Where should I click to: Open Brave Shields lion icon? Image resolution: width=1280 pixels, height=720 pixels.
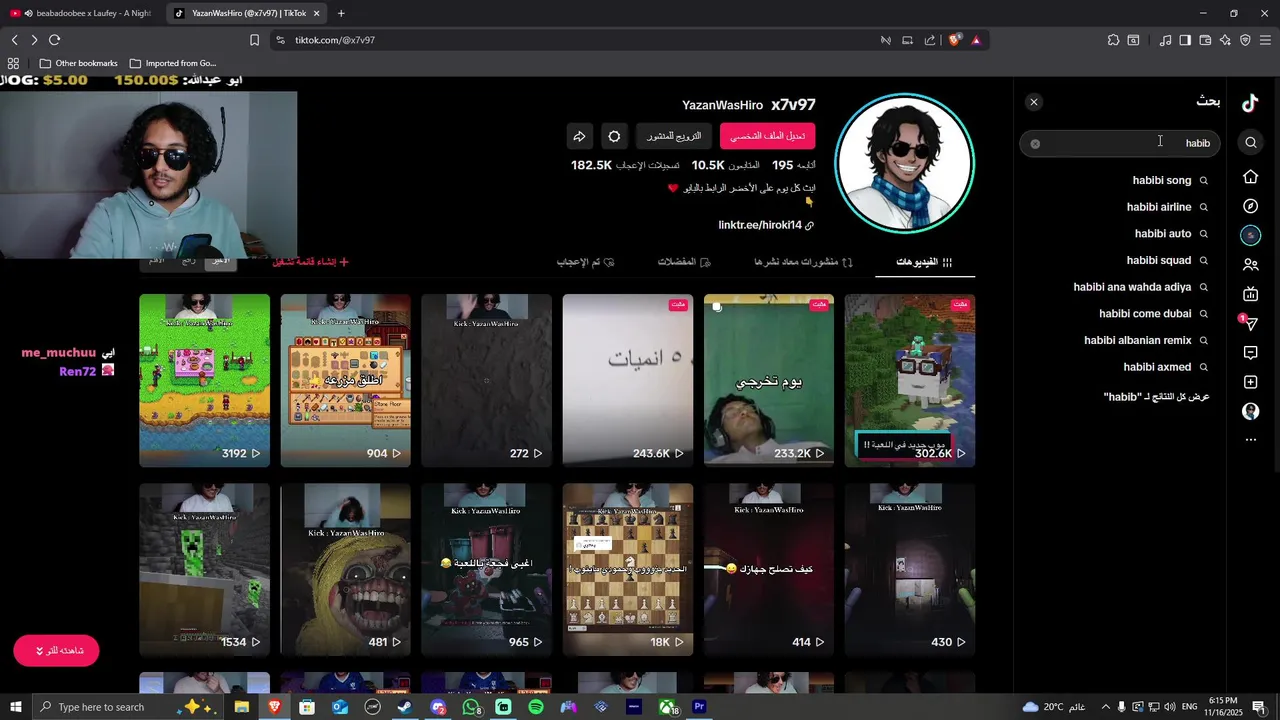[955, 40]
